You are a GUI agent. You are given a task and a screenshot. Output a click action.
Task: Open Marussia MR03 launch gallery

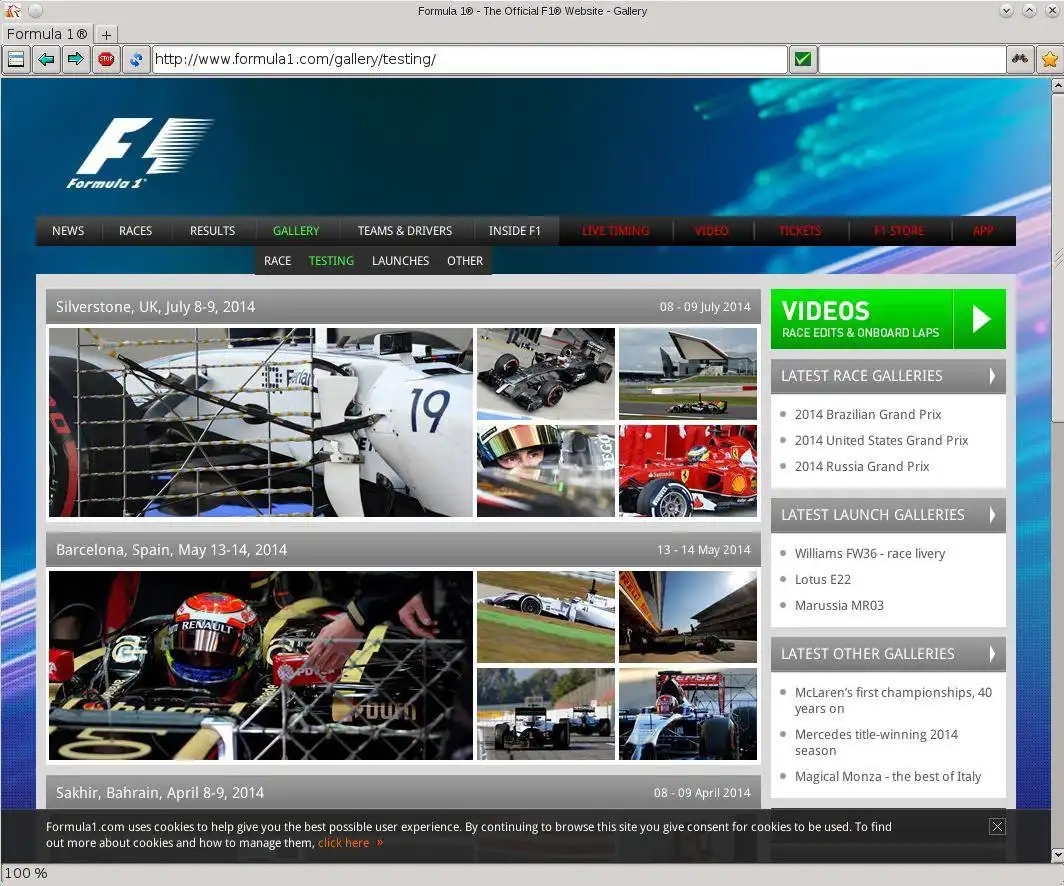point(839,605)
